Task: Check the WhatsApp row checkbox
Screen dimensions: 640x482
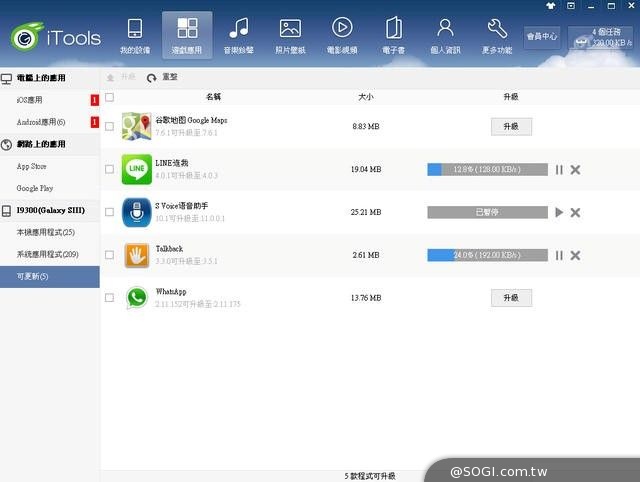Action: pyautogui.click(x=109, y=298)
